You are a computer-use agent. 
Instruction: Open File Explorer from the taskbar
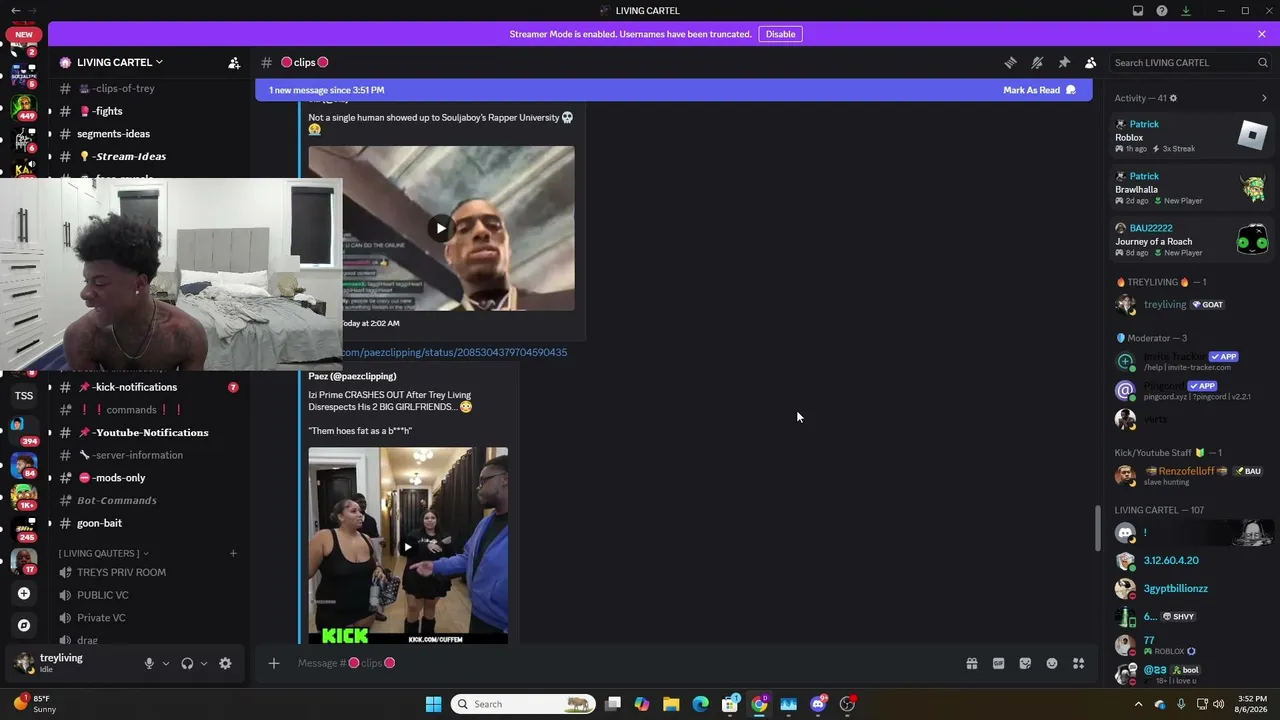click(671, 704)
